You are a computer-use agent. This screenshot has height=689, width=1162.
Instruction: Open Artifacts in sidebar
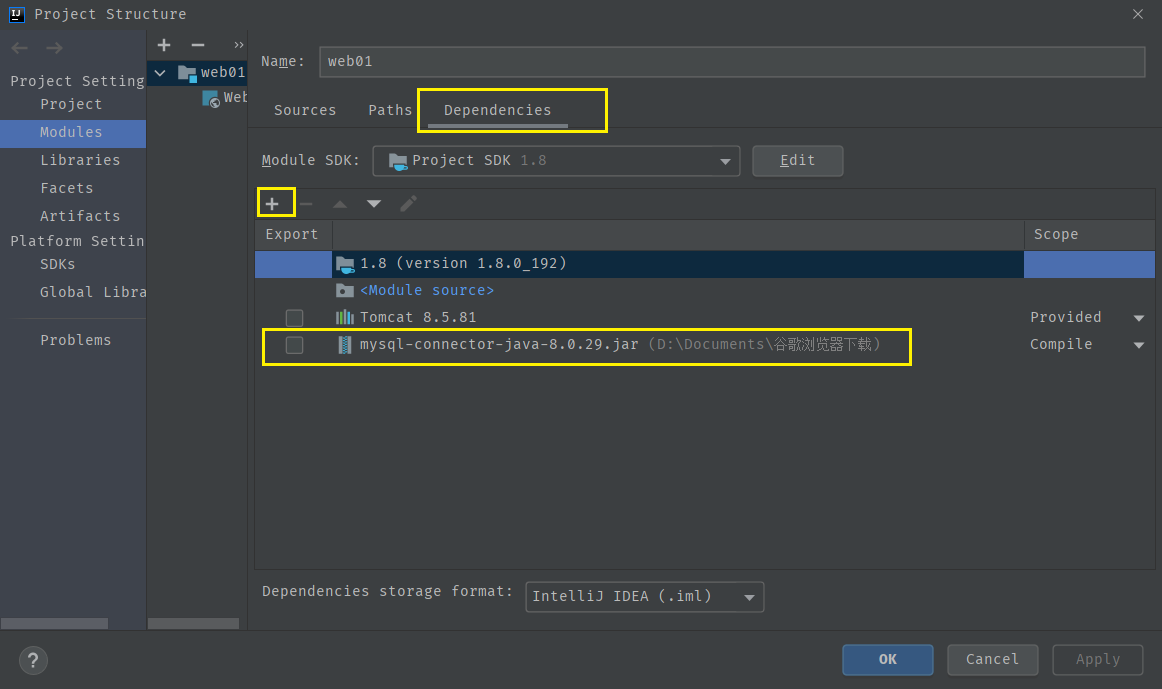(80, 216)
